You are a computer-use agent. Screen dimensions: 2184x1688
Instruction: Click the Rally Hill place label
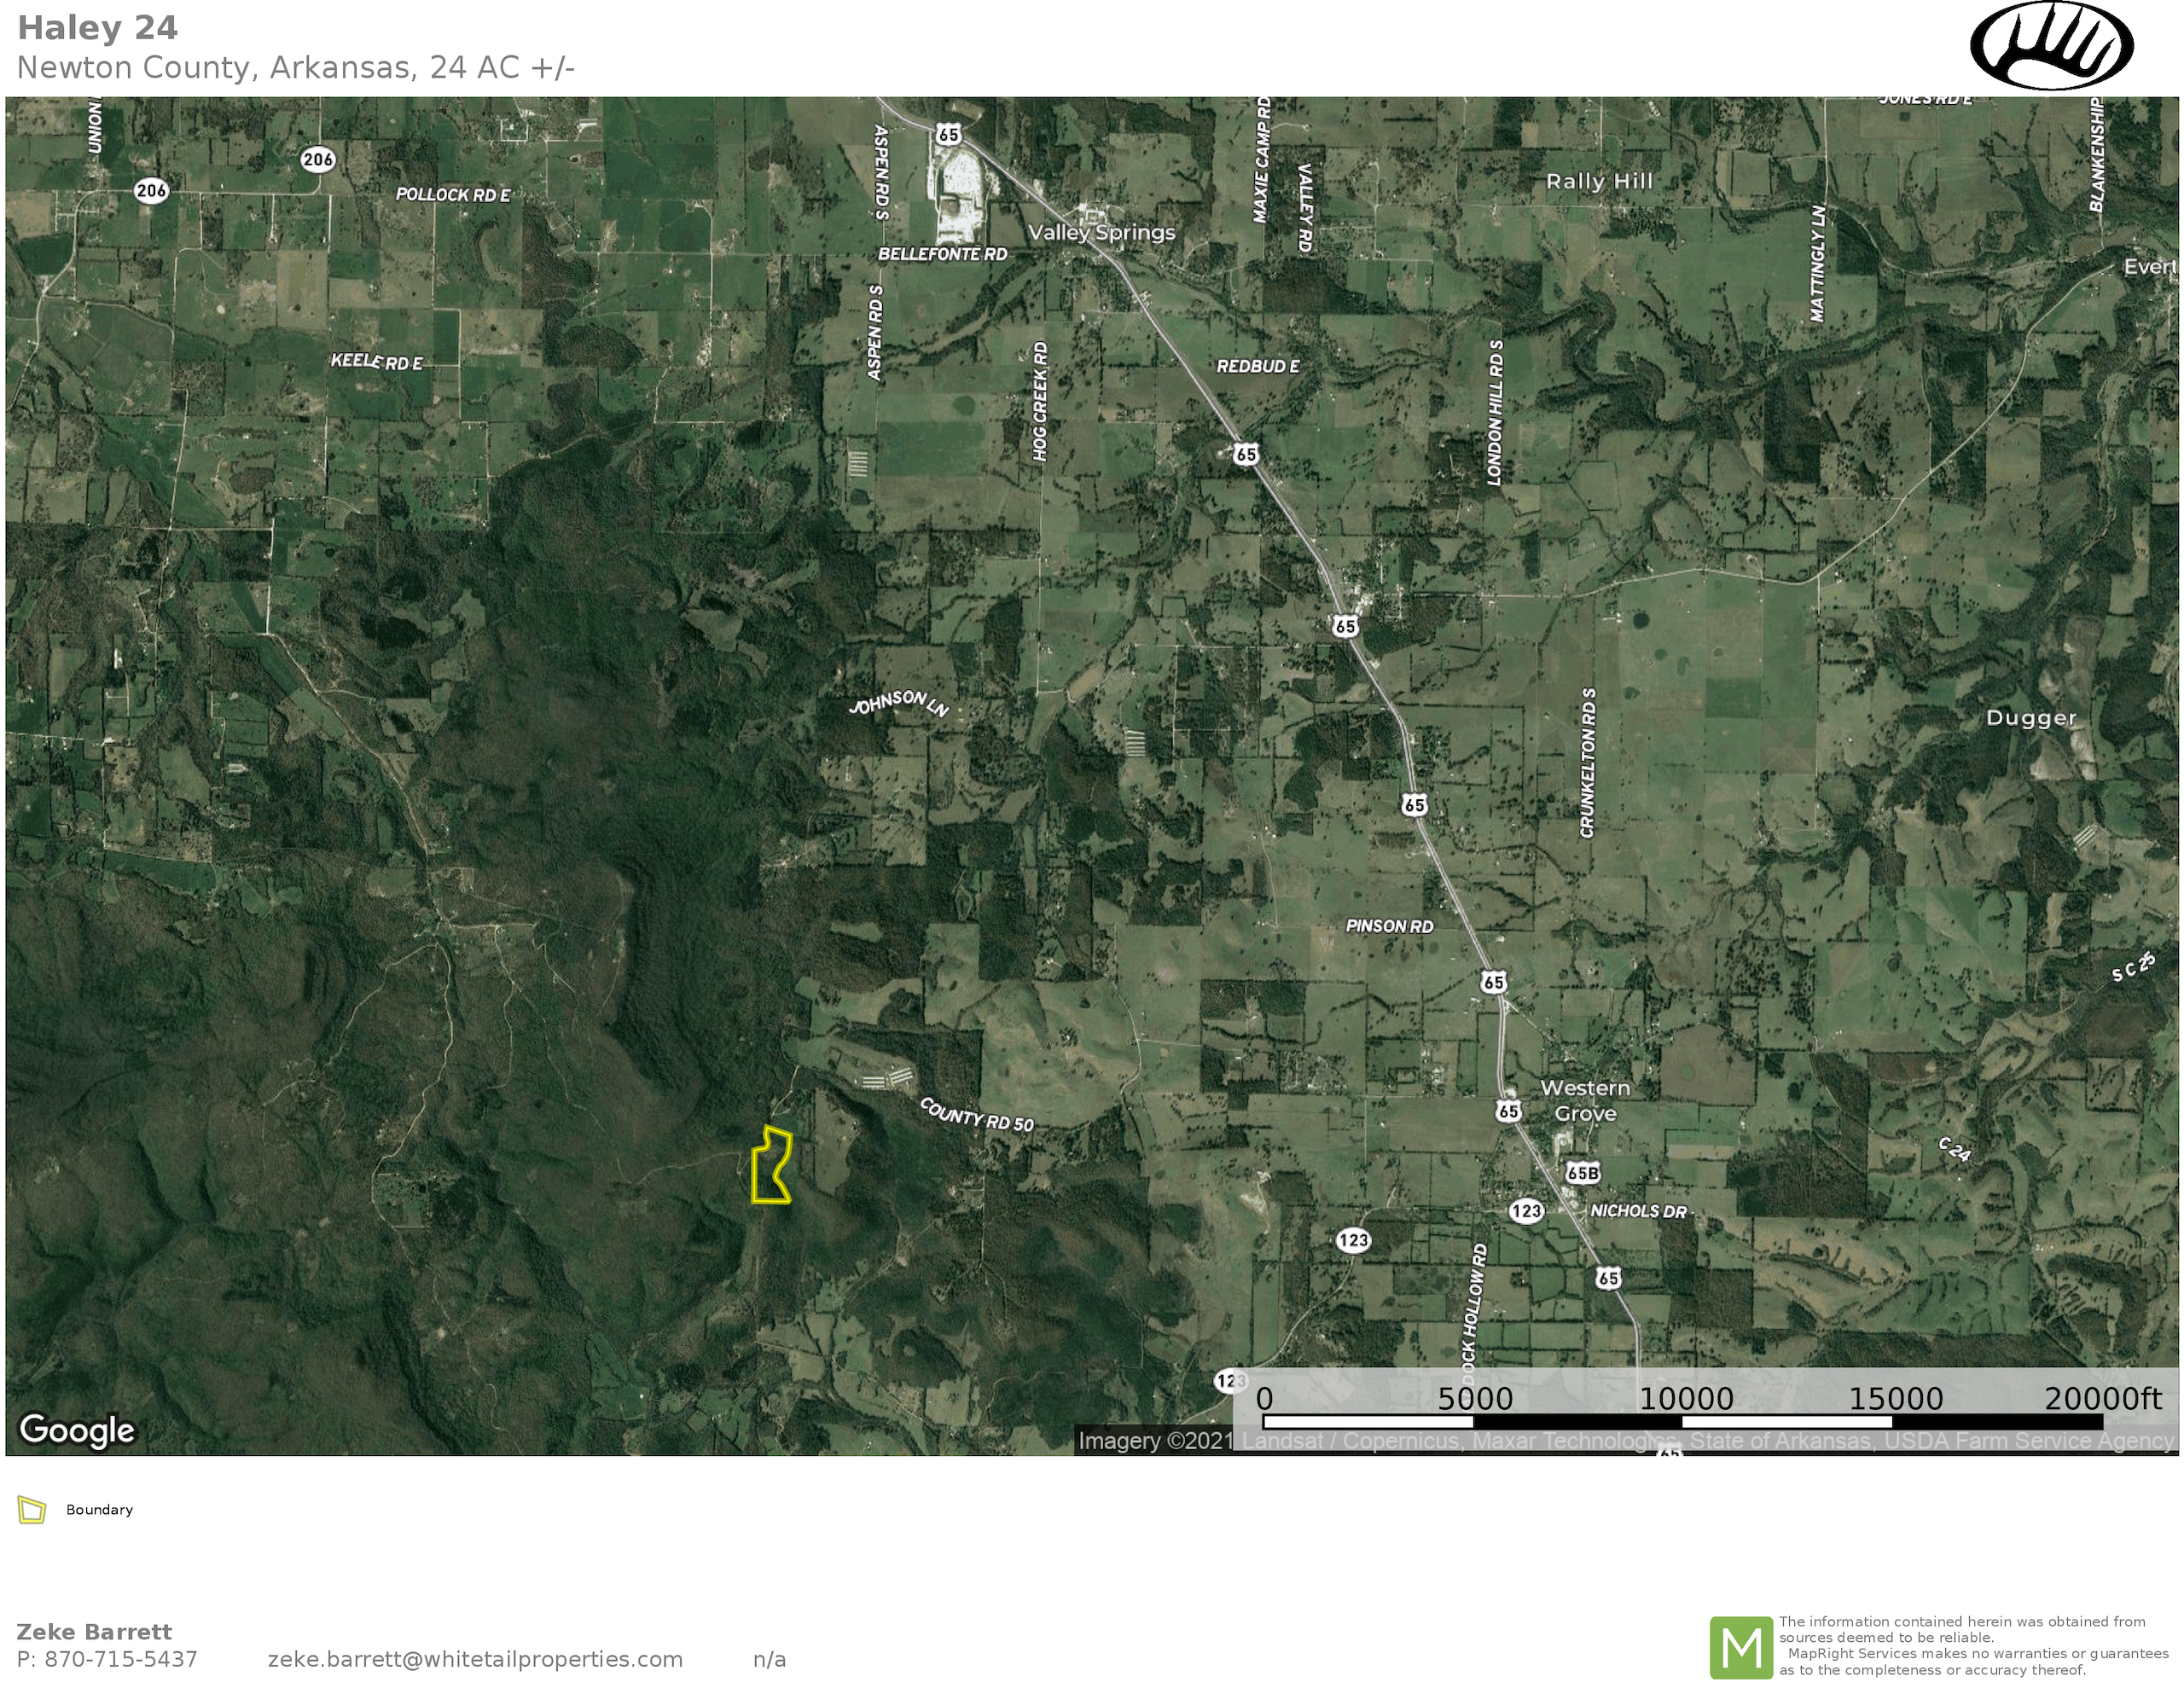(1599, 181)
